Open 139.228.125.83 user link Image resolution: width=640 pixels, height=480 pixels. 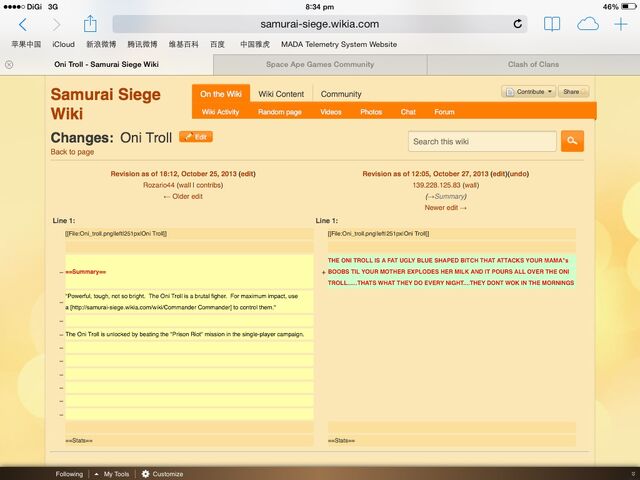[436, 185]
